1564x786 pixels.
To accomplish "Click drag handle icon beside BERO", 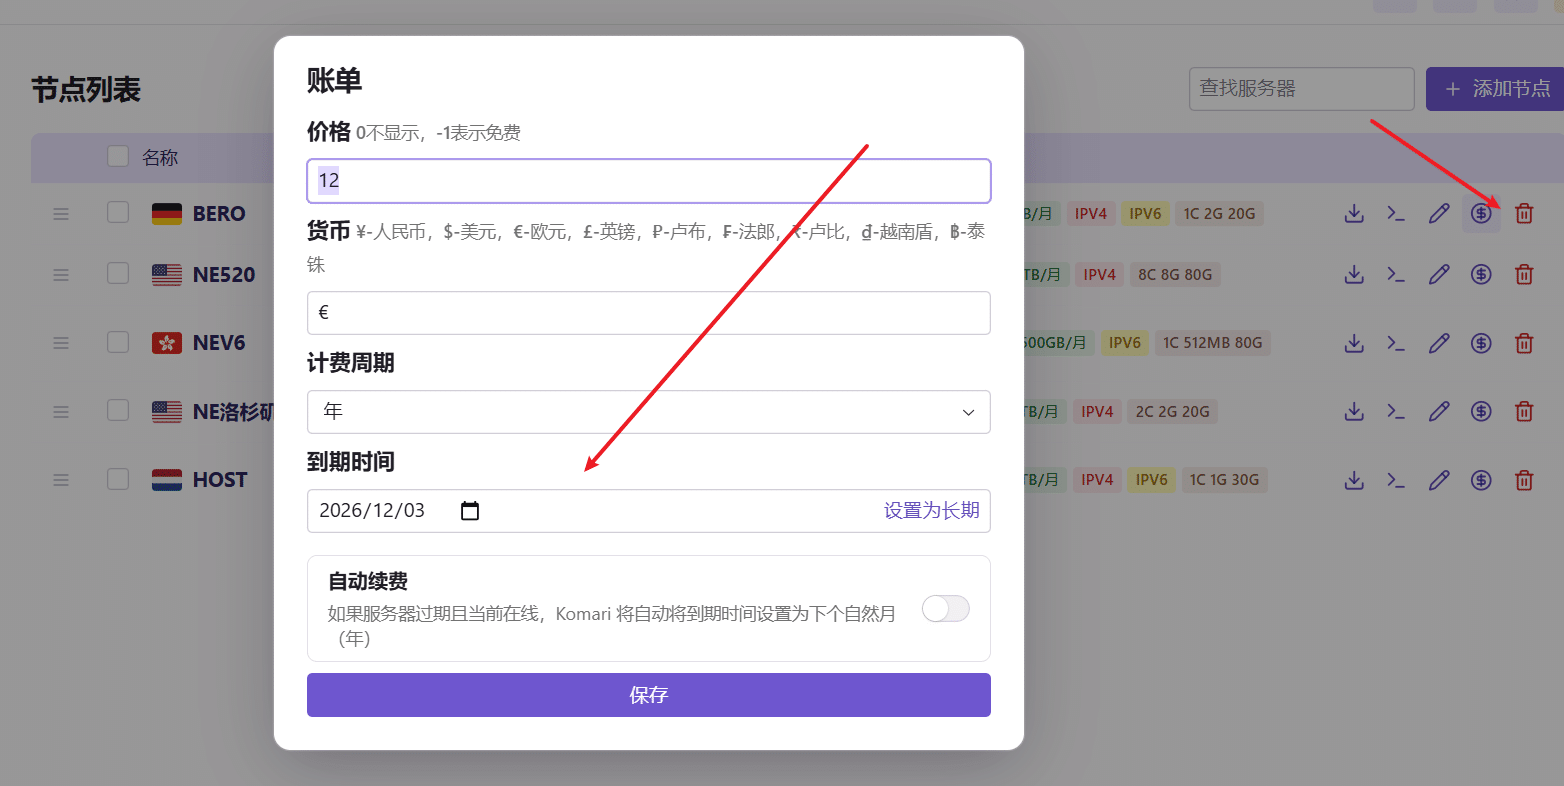I will [61, 213].
